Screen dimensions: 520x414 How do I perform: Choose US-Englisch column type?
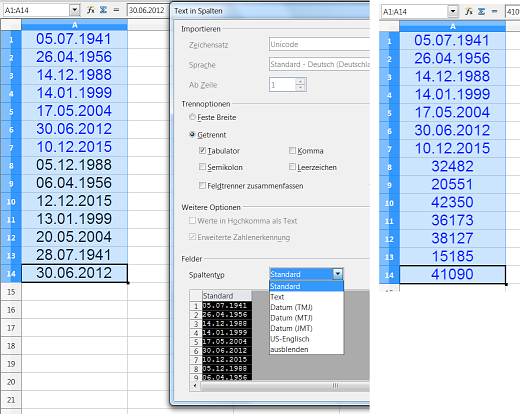(306, 339)
